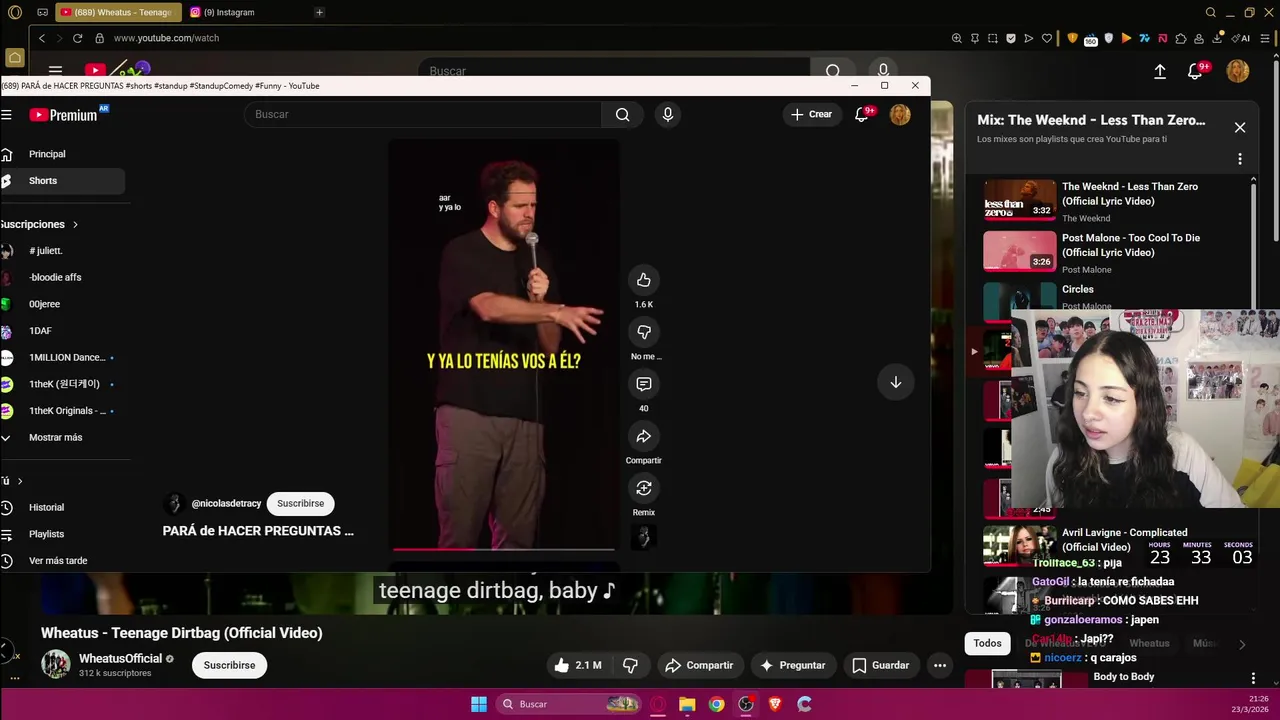Open 1MILLION Dance subscription

click(x=67, y=357)
